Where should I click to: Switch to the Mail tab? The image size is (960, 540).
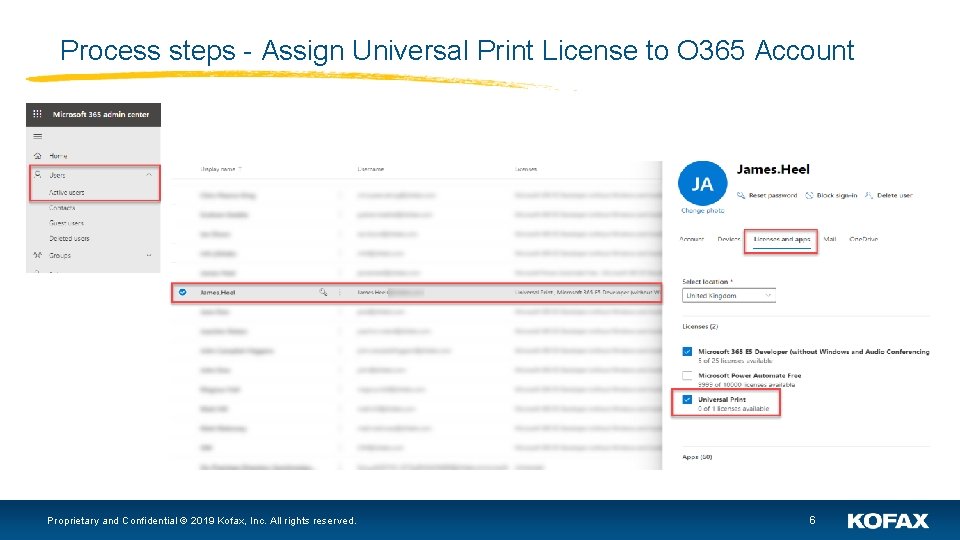point(830,239)
